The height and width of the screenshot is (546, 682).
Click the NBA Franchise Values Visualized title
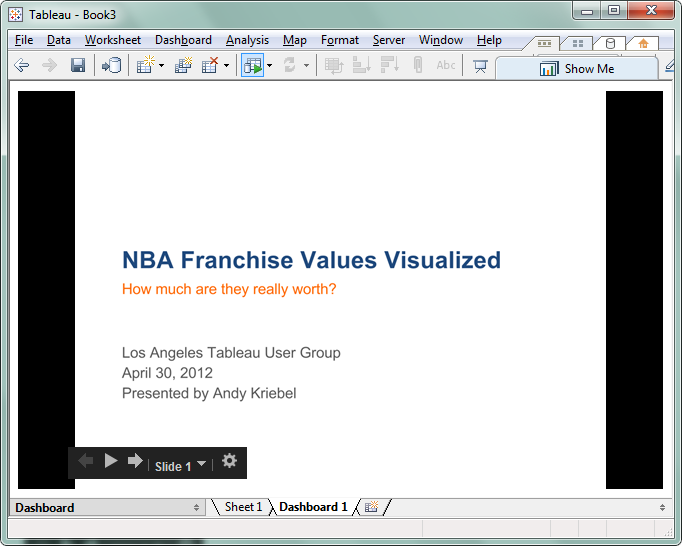tap(311, 260)
